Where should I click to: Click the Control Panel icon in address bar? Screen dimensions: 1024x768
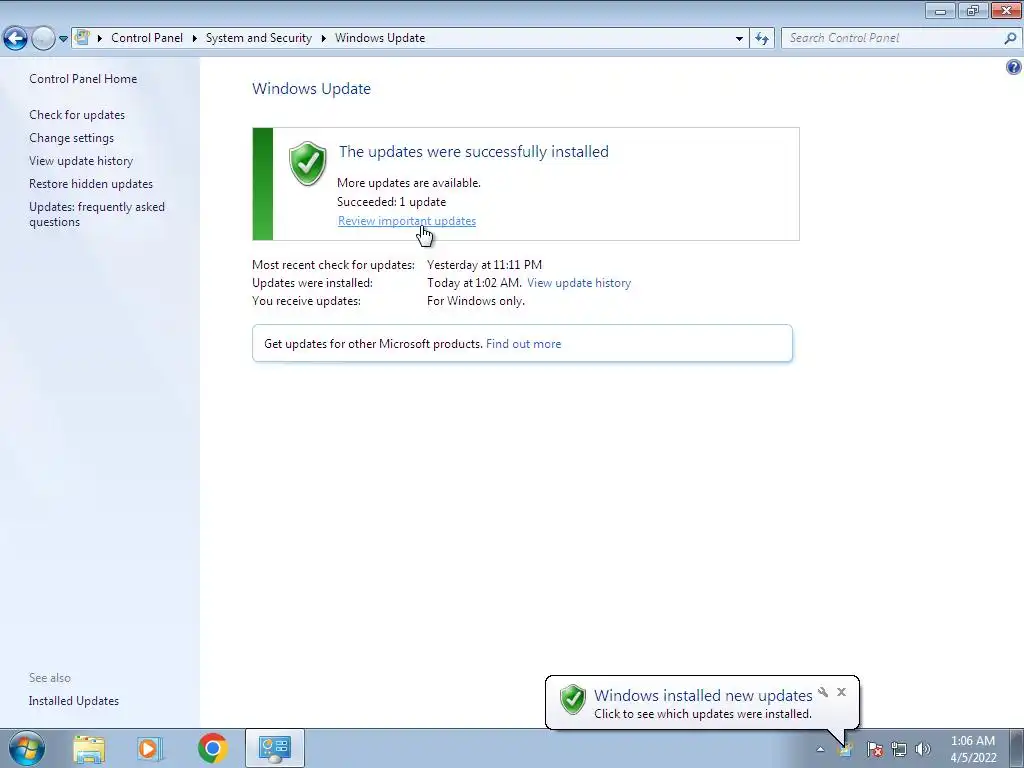(82, 38)
